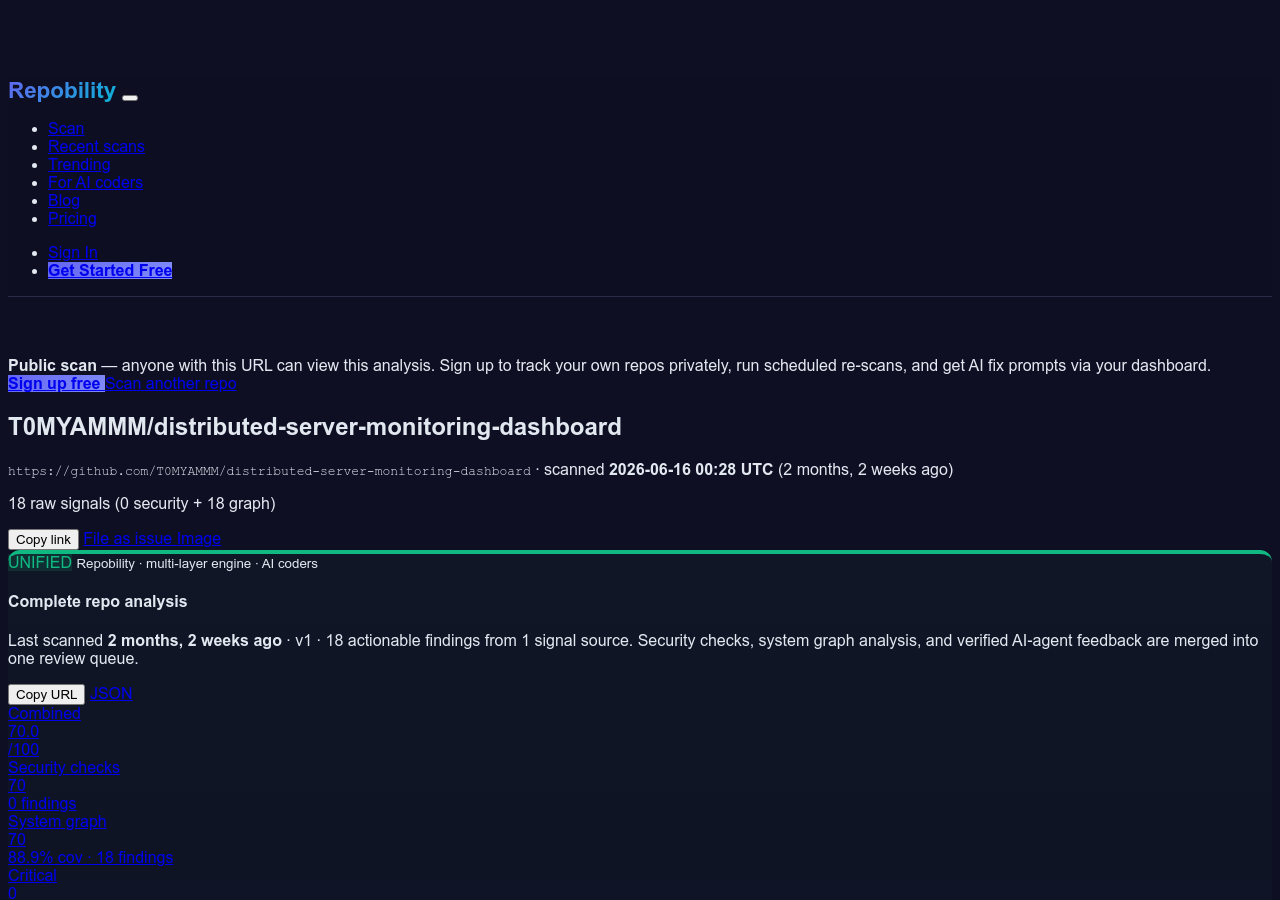Click the scanned date 2026-06-16 00:28 UTC
This screenshot has height=900, width=1280.
click(x=691, y=469)
